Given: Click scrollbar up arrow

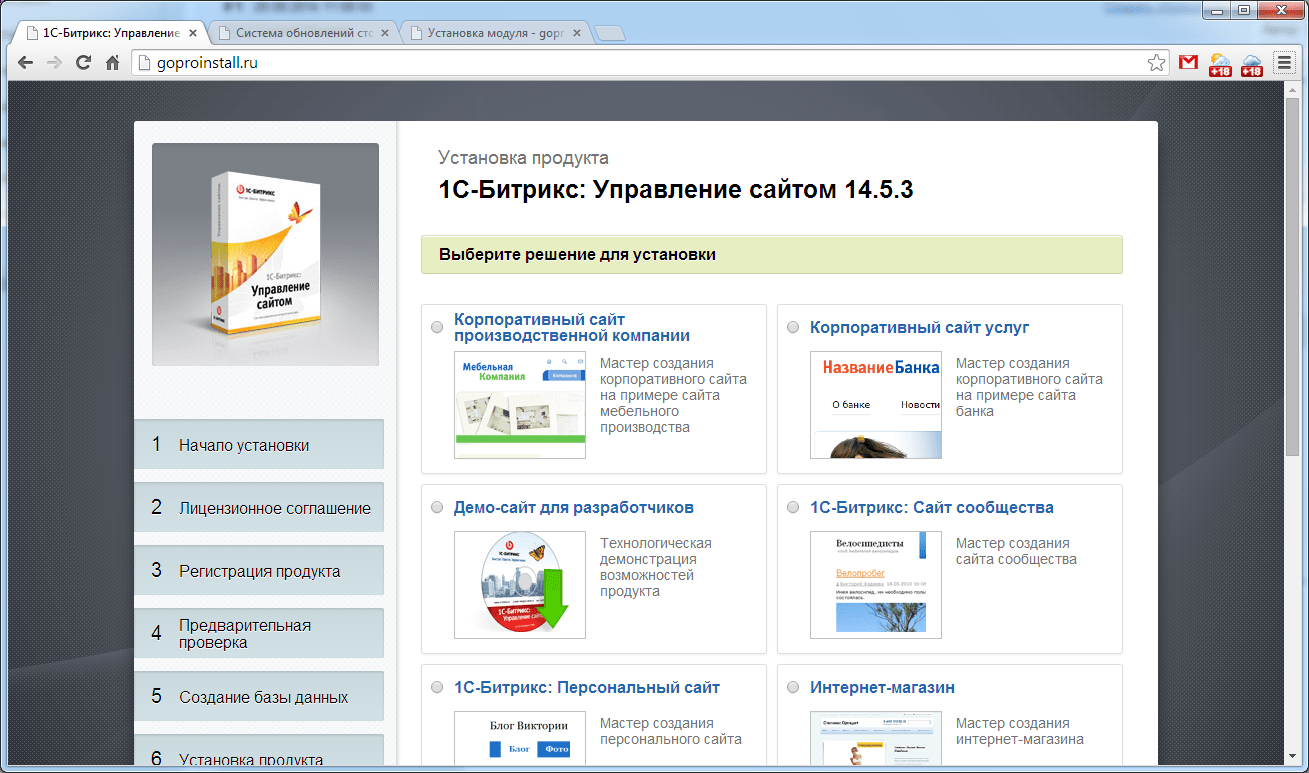Looking at the screenshot, I should tap(1292, 90).
